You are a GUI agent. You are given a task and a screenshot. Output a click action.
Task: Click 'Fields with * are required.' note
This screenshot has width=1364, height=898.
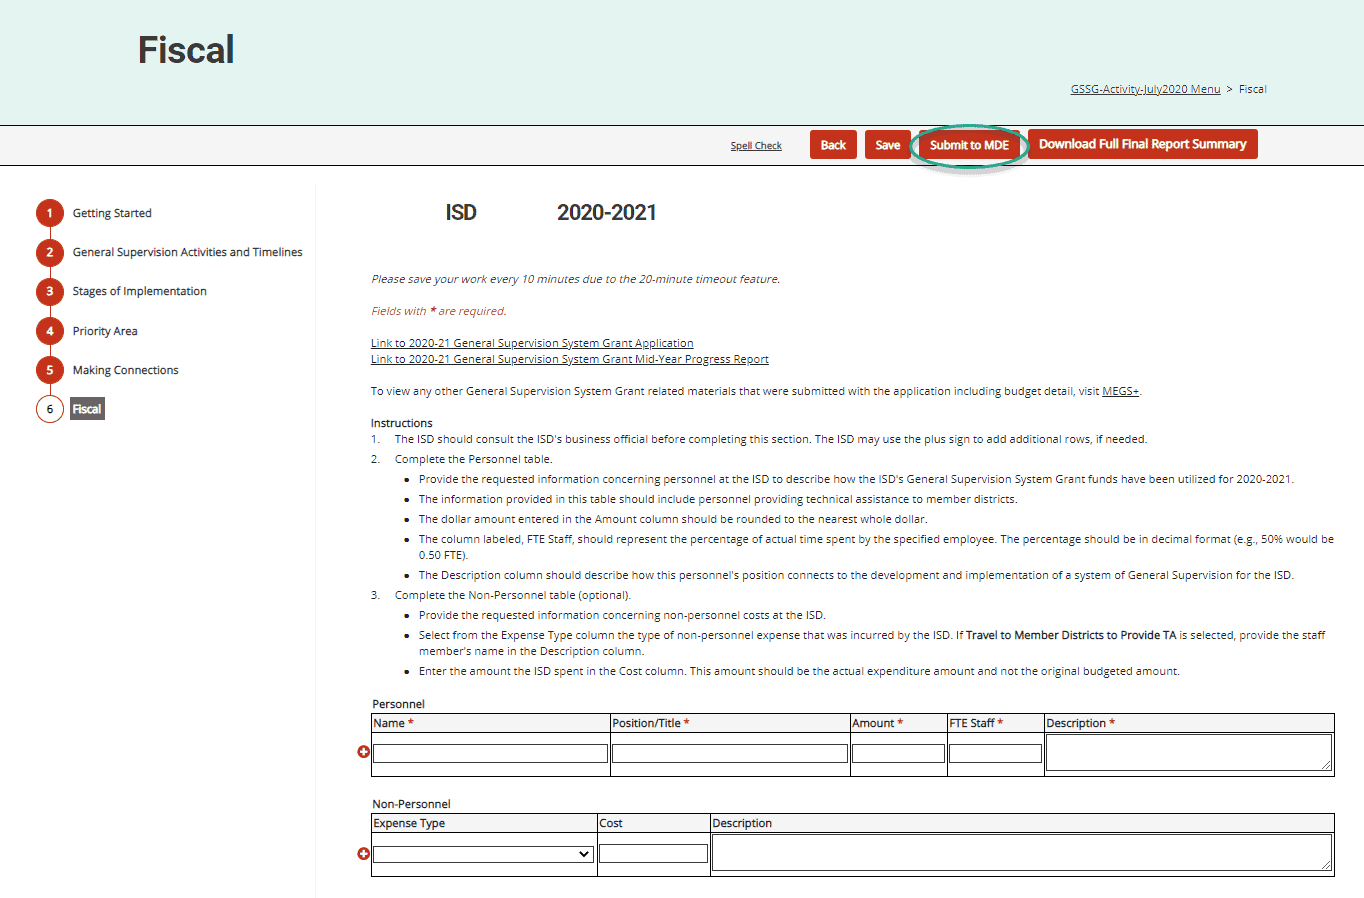coord(439,311)
